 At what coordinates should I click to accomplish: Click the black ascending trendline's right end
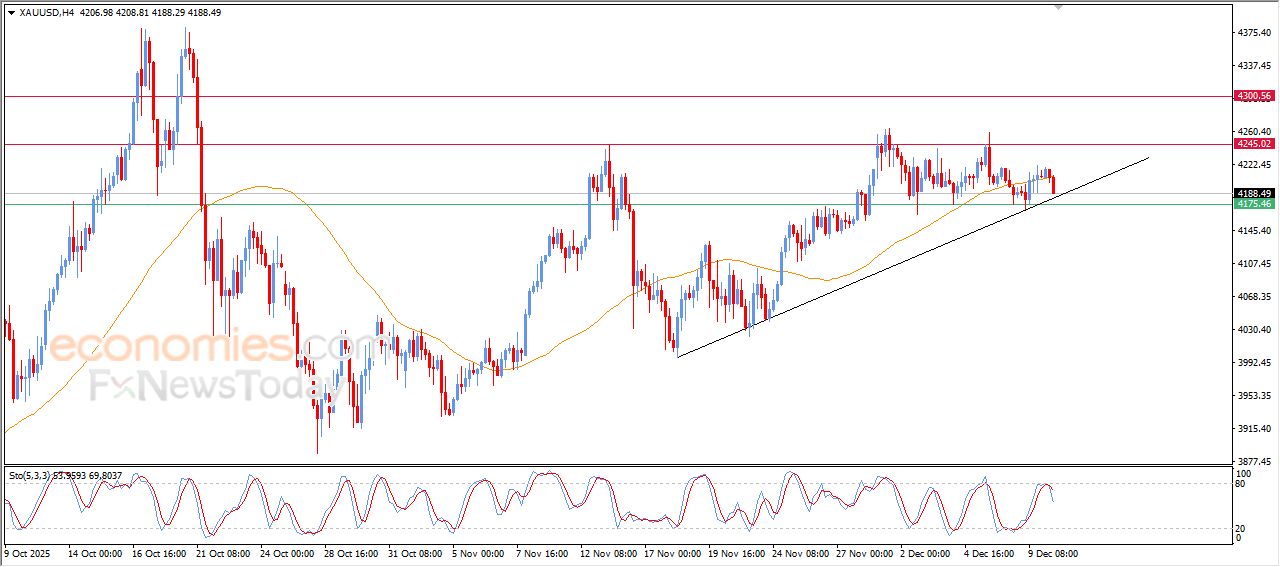1147,158
